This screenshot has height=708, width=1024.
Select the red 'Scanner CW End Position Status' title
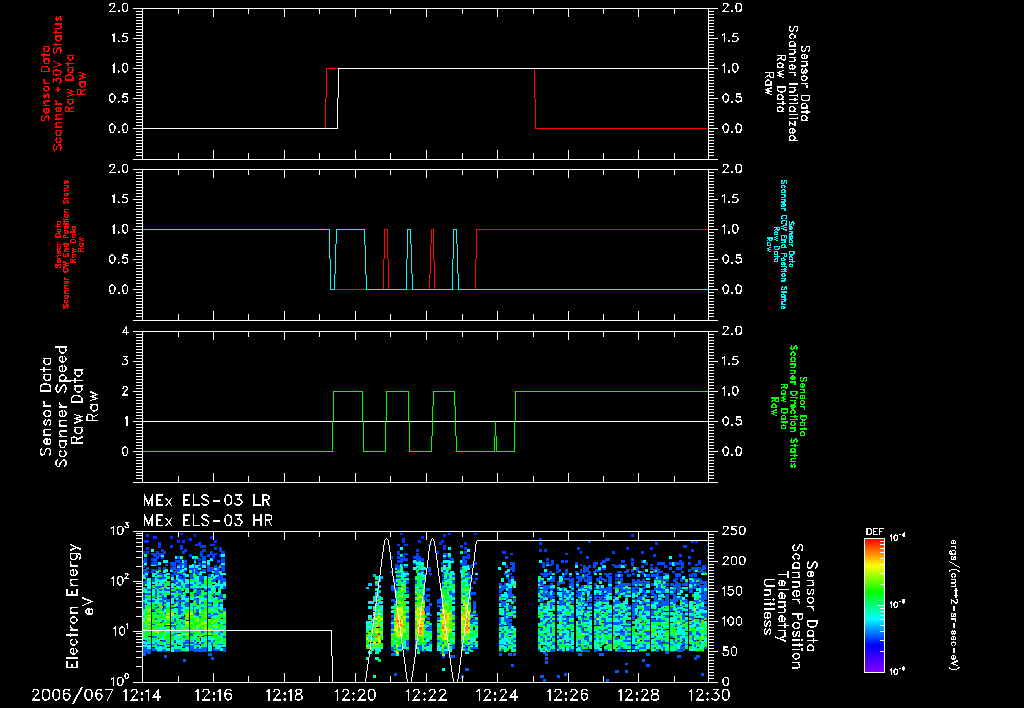(67, 244)
